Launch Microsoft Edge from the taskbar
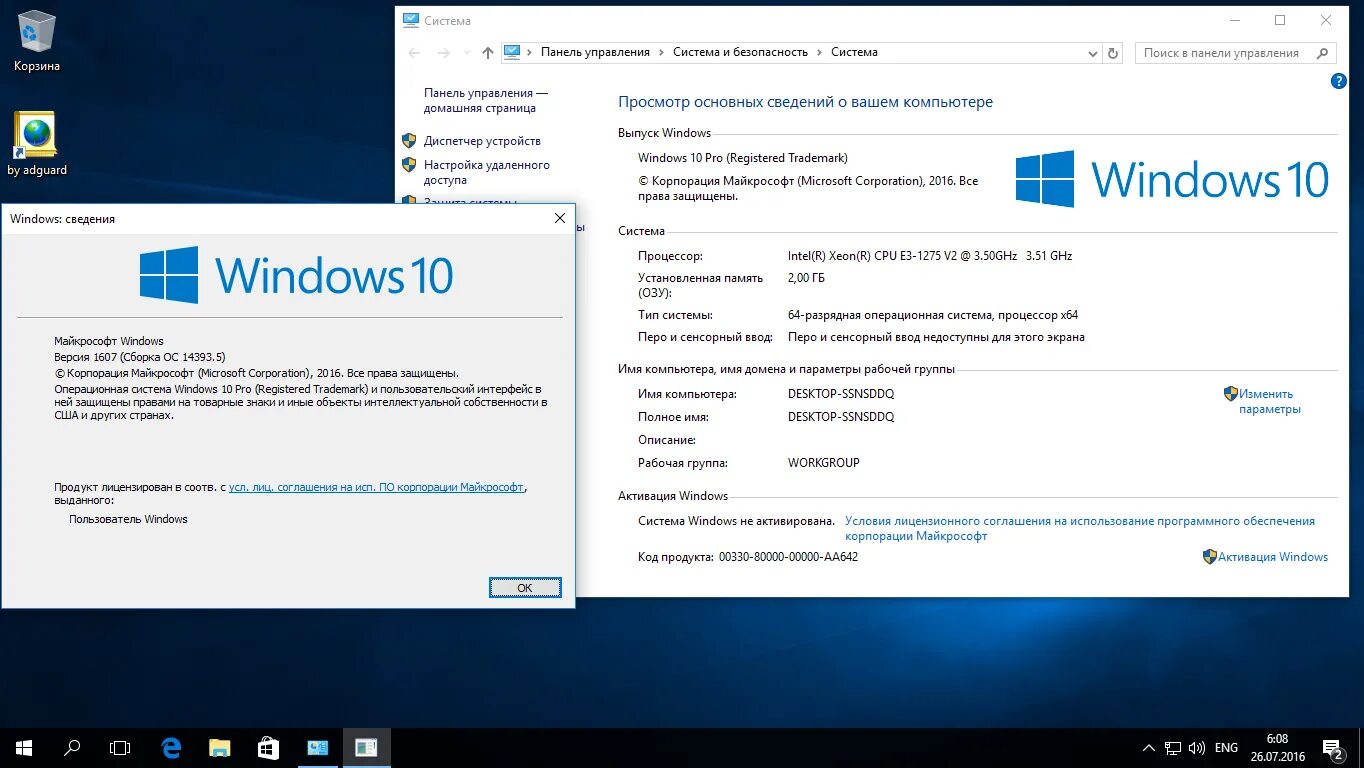Screen dimensions: 1364x768 point(172,747)
